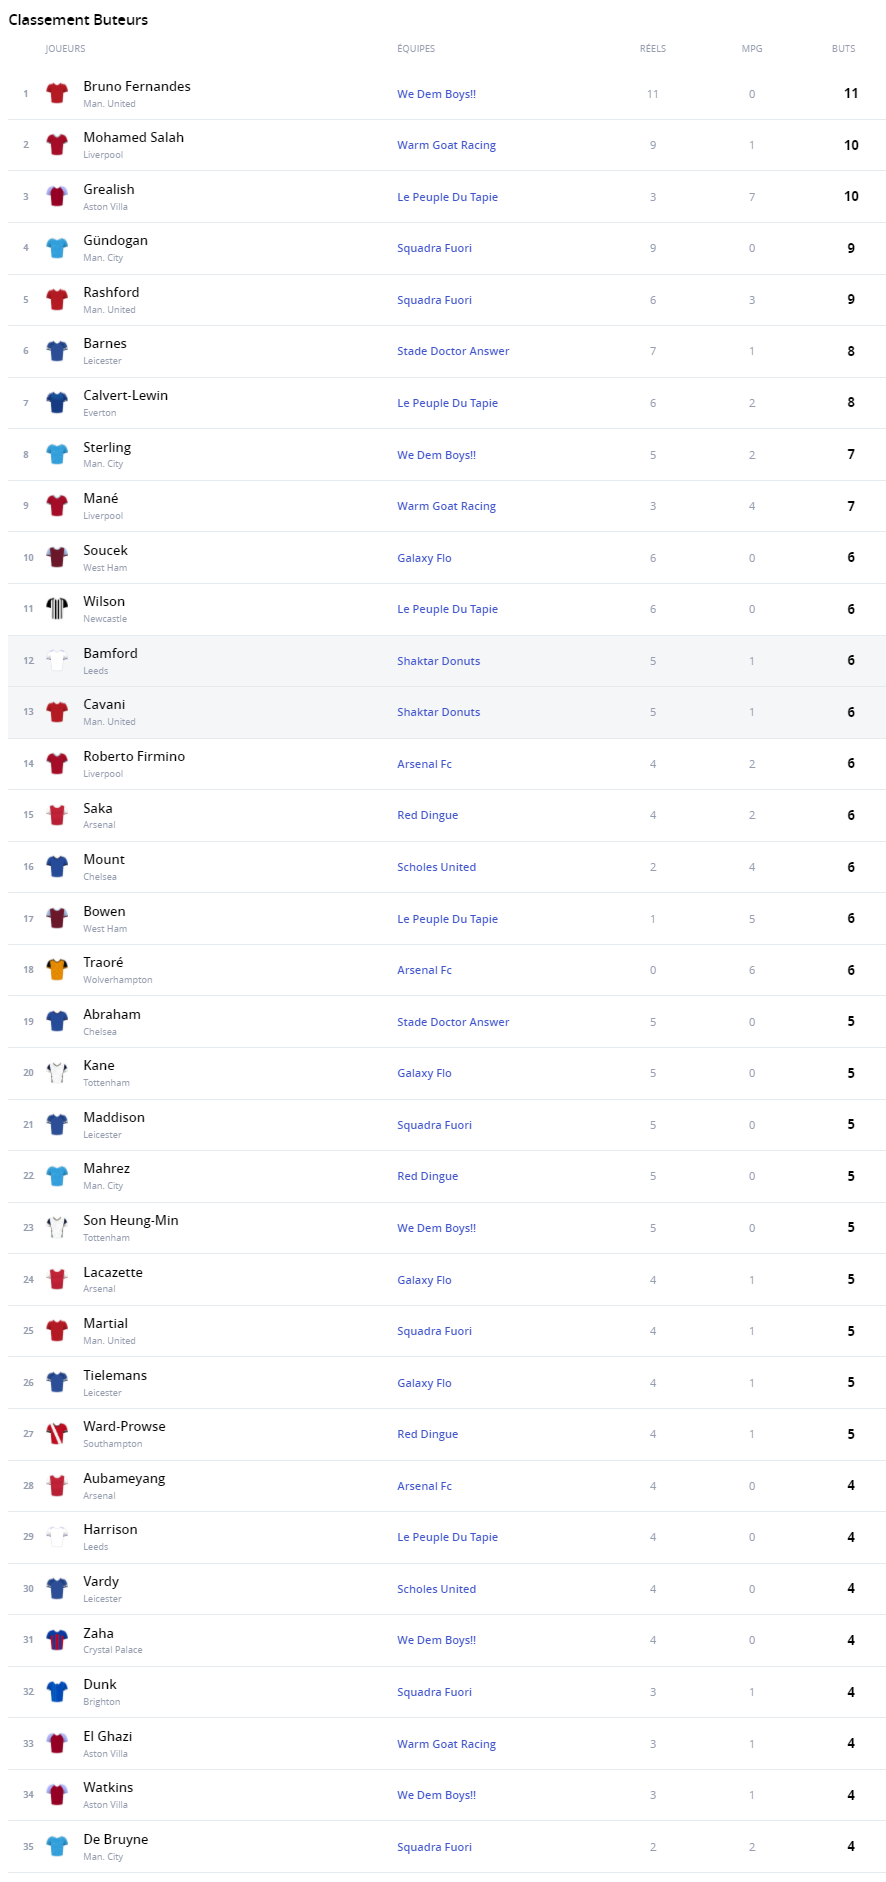The width and height of the screenshot is (886, 1882).
Task: Click Traoré's orange Wolverhampton jersey icon
Action: click(x=57, y=970)
